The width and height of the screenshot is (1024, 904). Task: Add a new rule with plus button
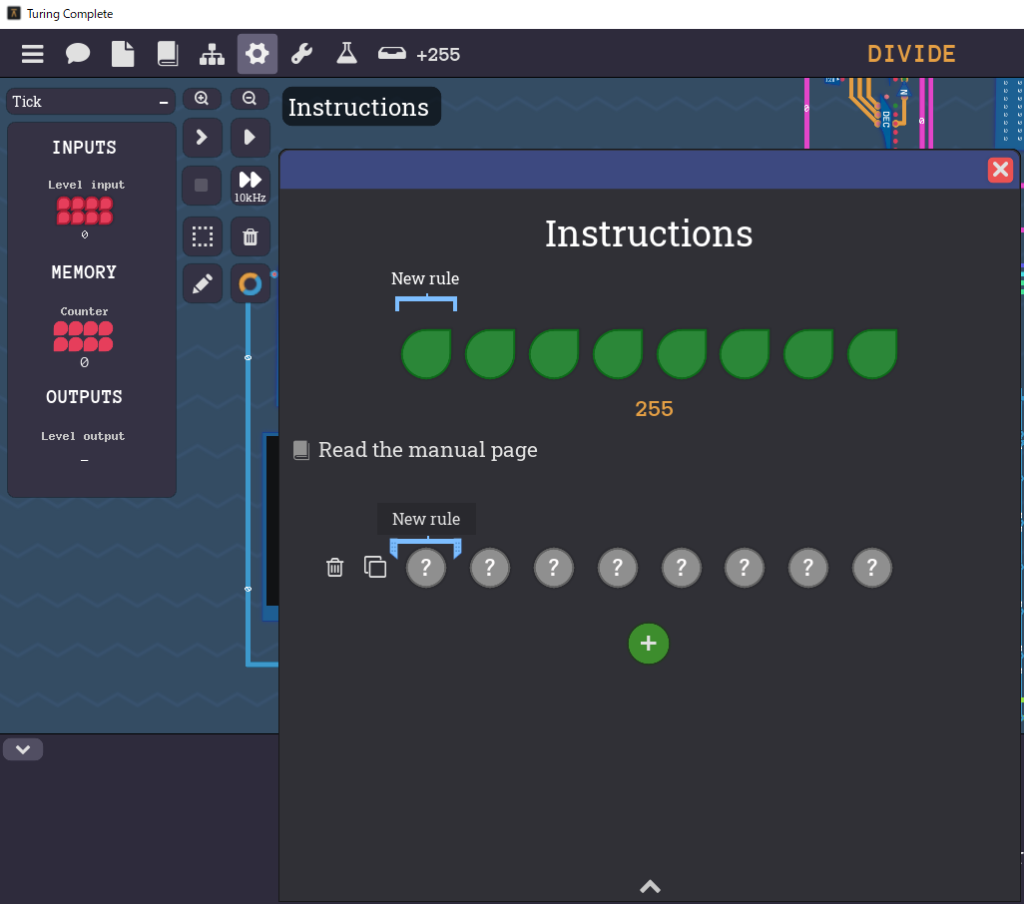[x=648, y=643]
